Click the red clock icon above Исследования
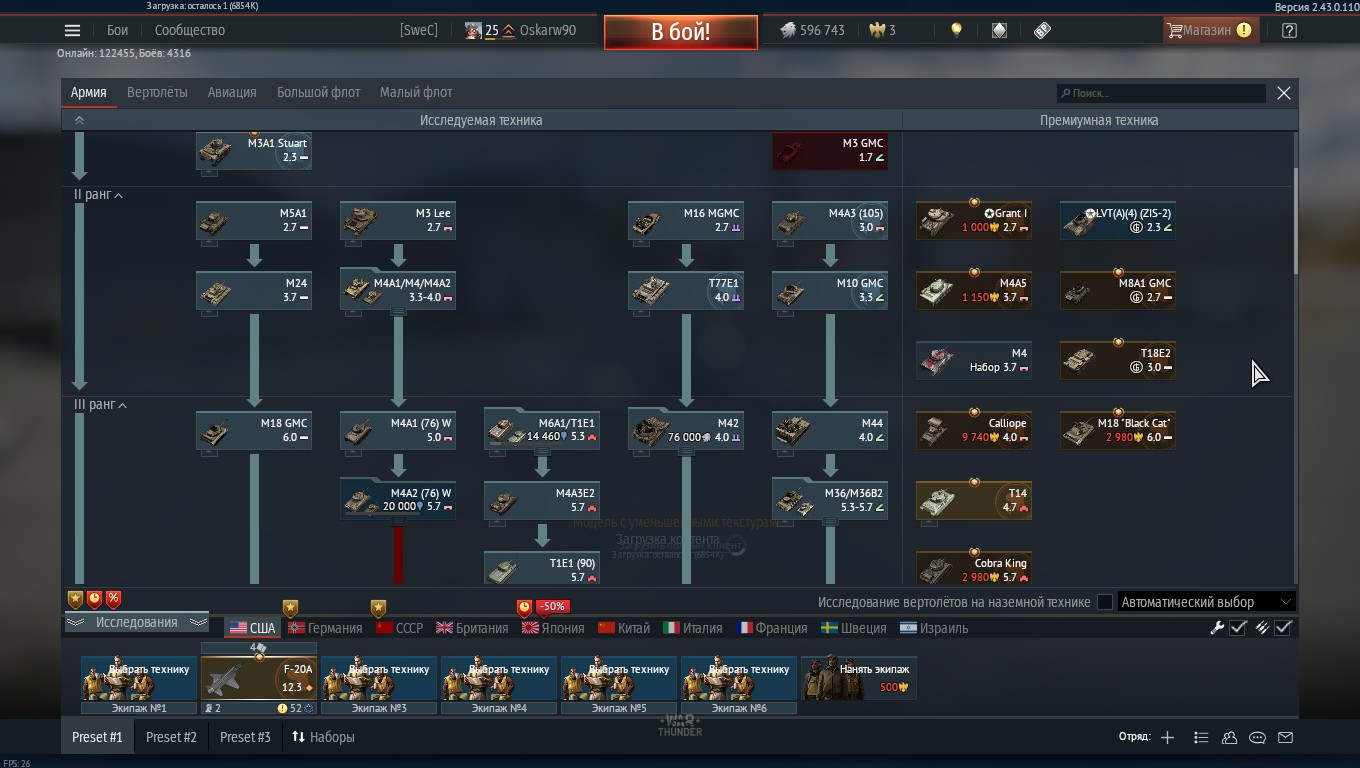 point(94,599)
